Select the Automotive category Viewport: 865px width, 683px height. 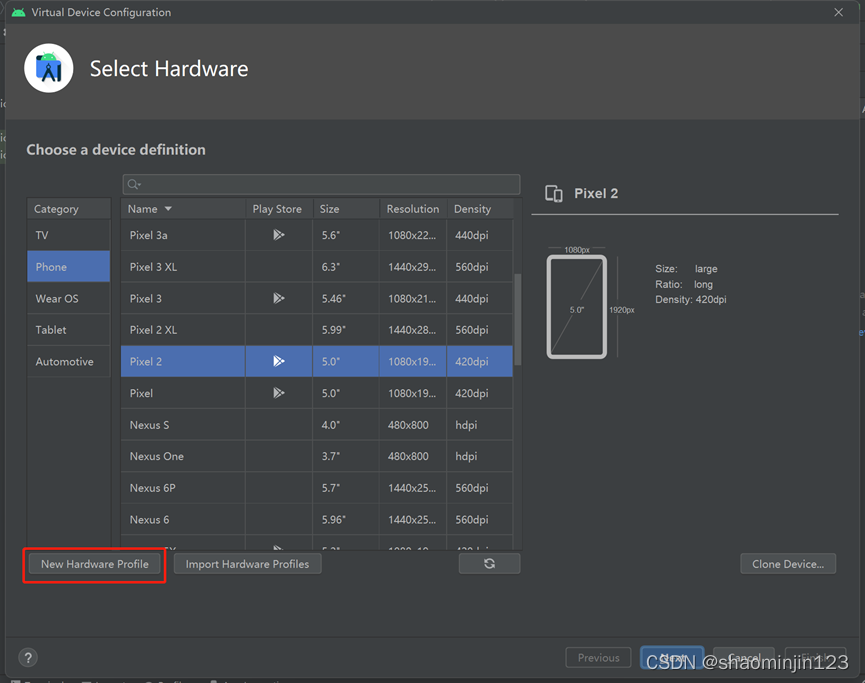point(69,361)
